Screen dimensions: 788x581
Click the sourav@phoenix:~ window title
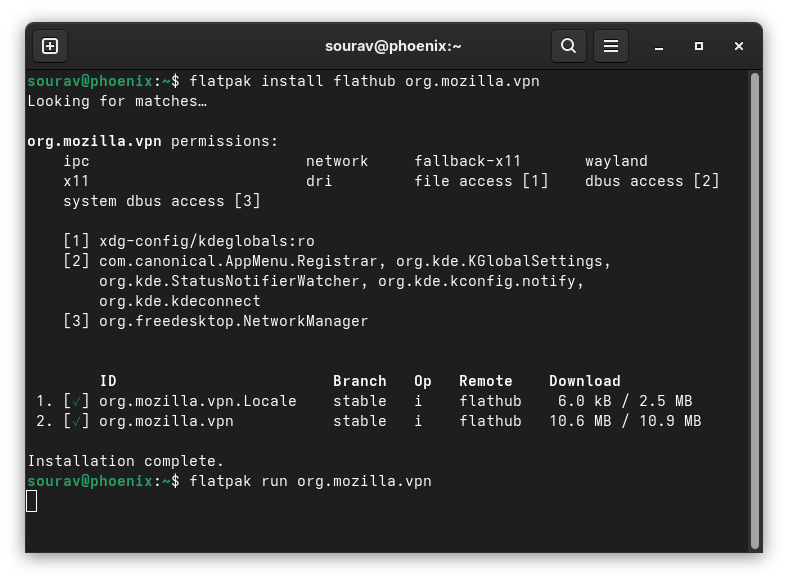pos(393,46)
